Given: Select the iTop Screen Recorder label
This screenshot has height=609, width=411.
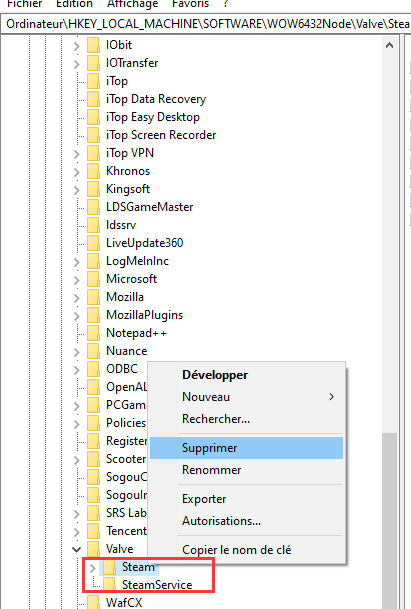Looking at the screenshot, I should (x=161, y=135).
